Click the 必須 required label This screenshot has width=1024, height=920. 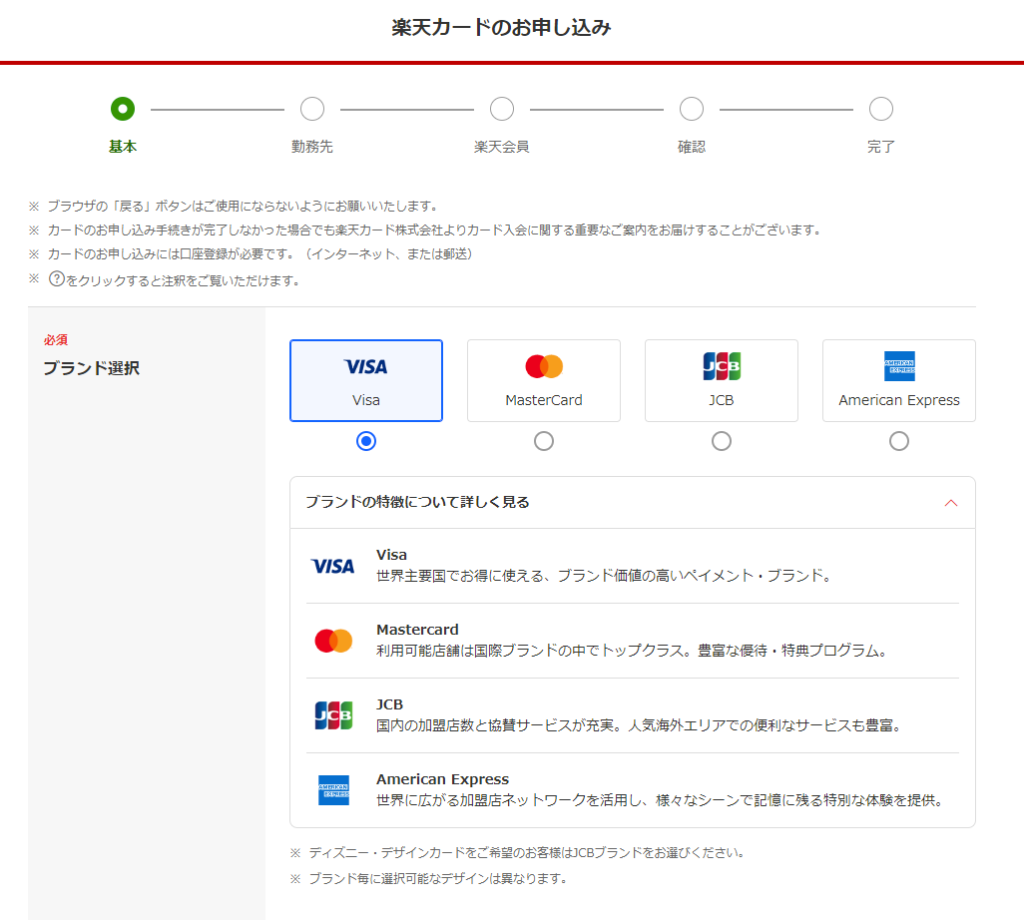coord(56,340)
